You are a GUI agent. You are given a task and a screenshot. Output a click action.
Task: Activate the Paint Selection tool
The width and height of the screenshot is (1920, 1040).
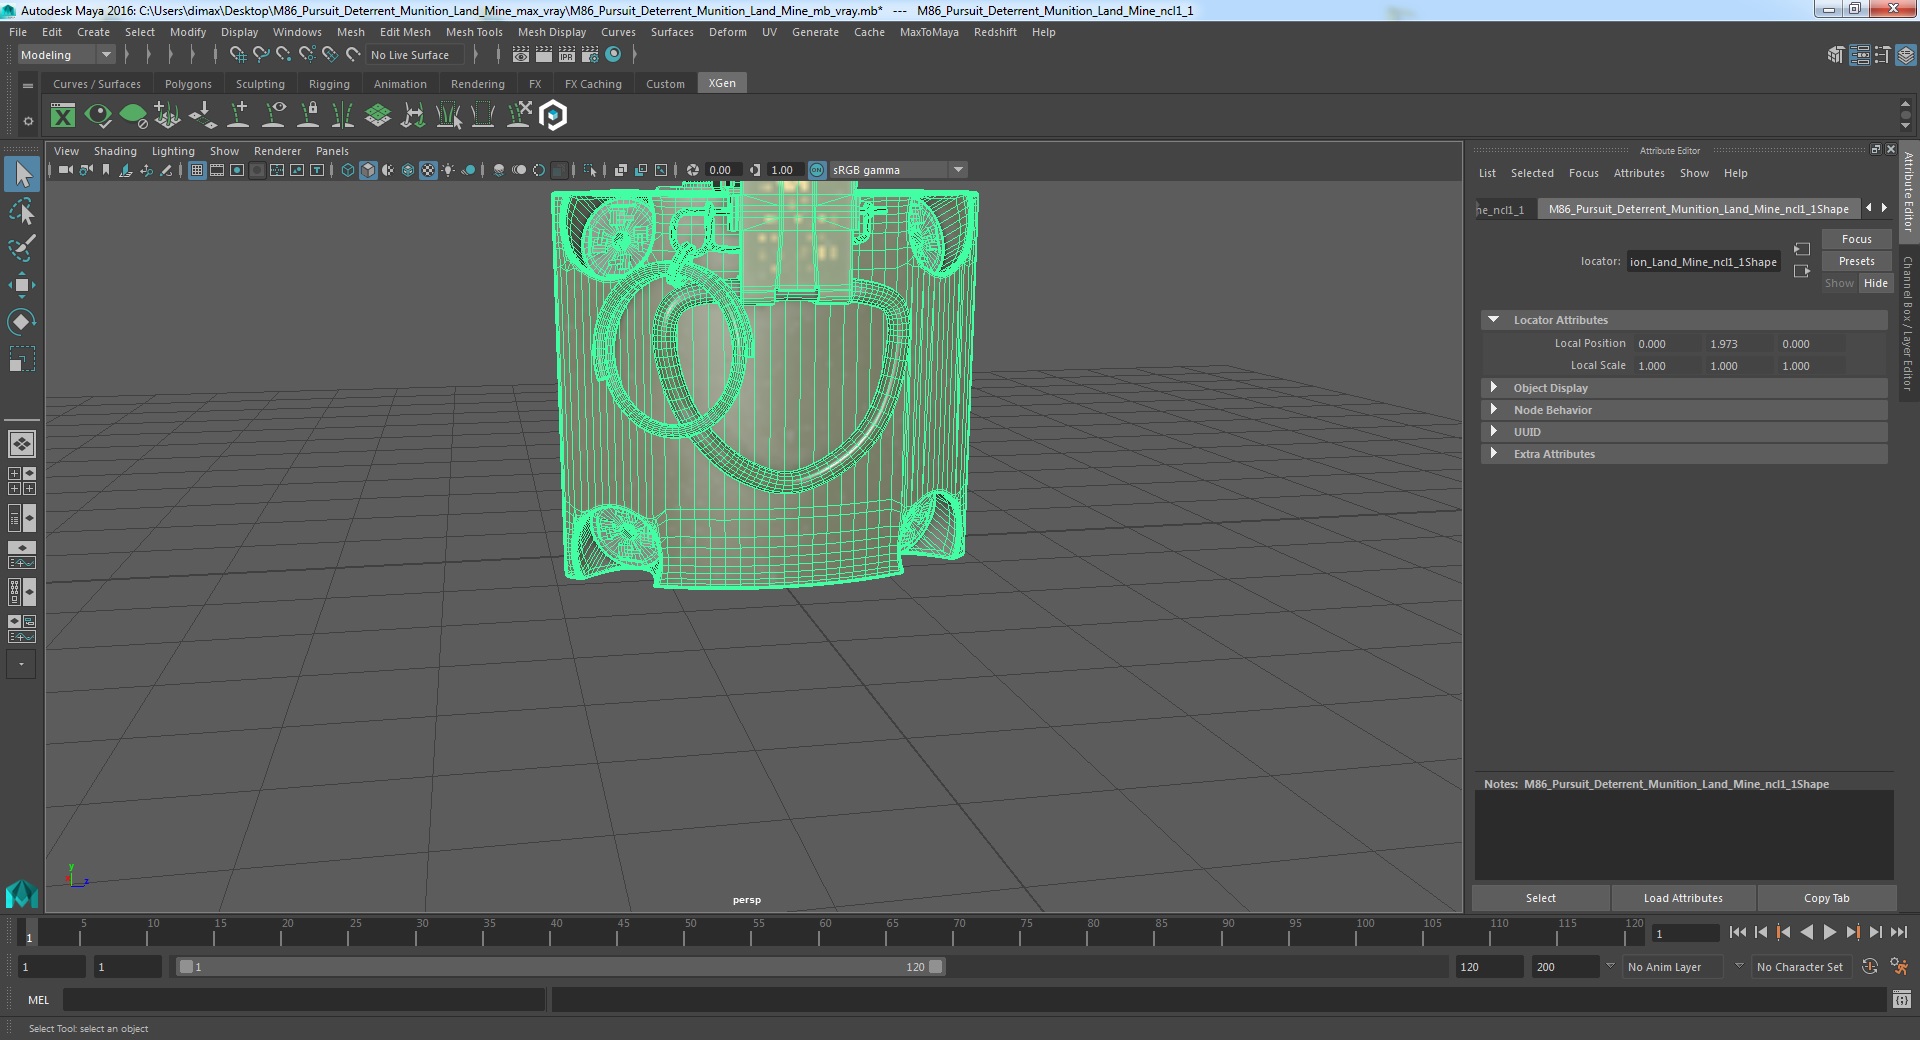[x=21, y=248]
